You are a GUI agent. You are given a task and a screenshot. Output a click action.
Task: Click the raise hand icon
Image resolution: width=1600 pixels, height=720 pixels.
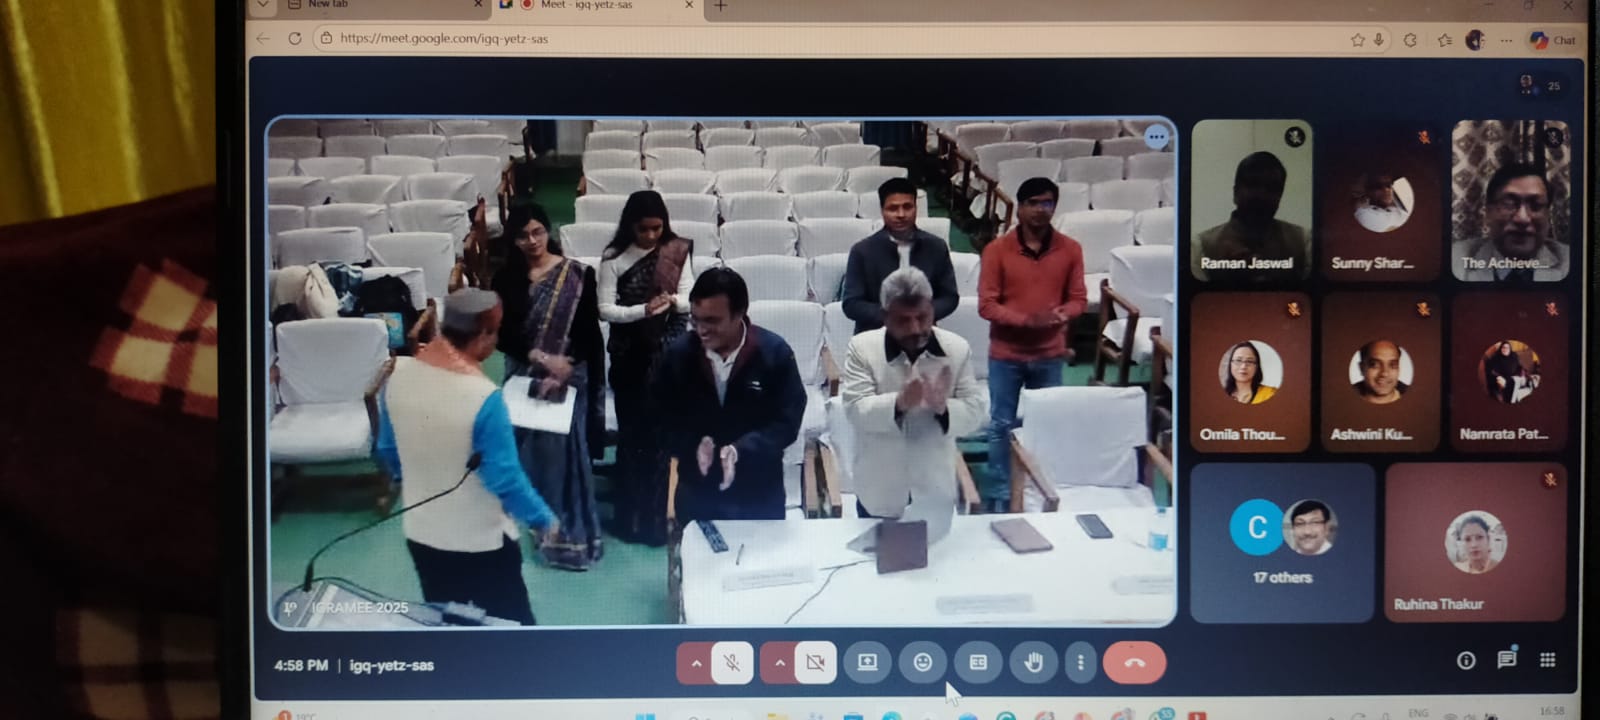tap(1033, 662)
